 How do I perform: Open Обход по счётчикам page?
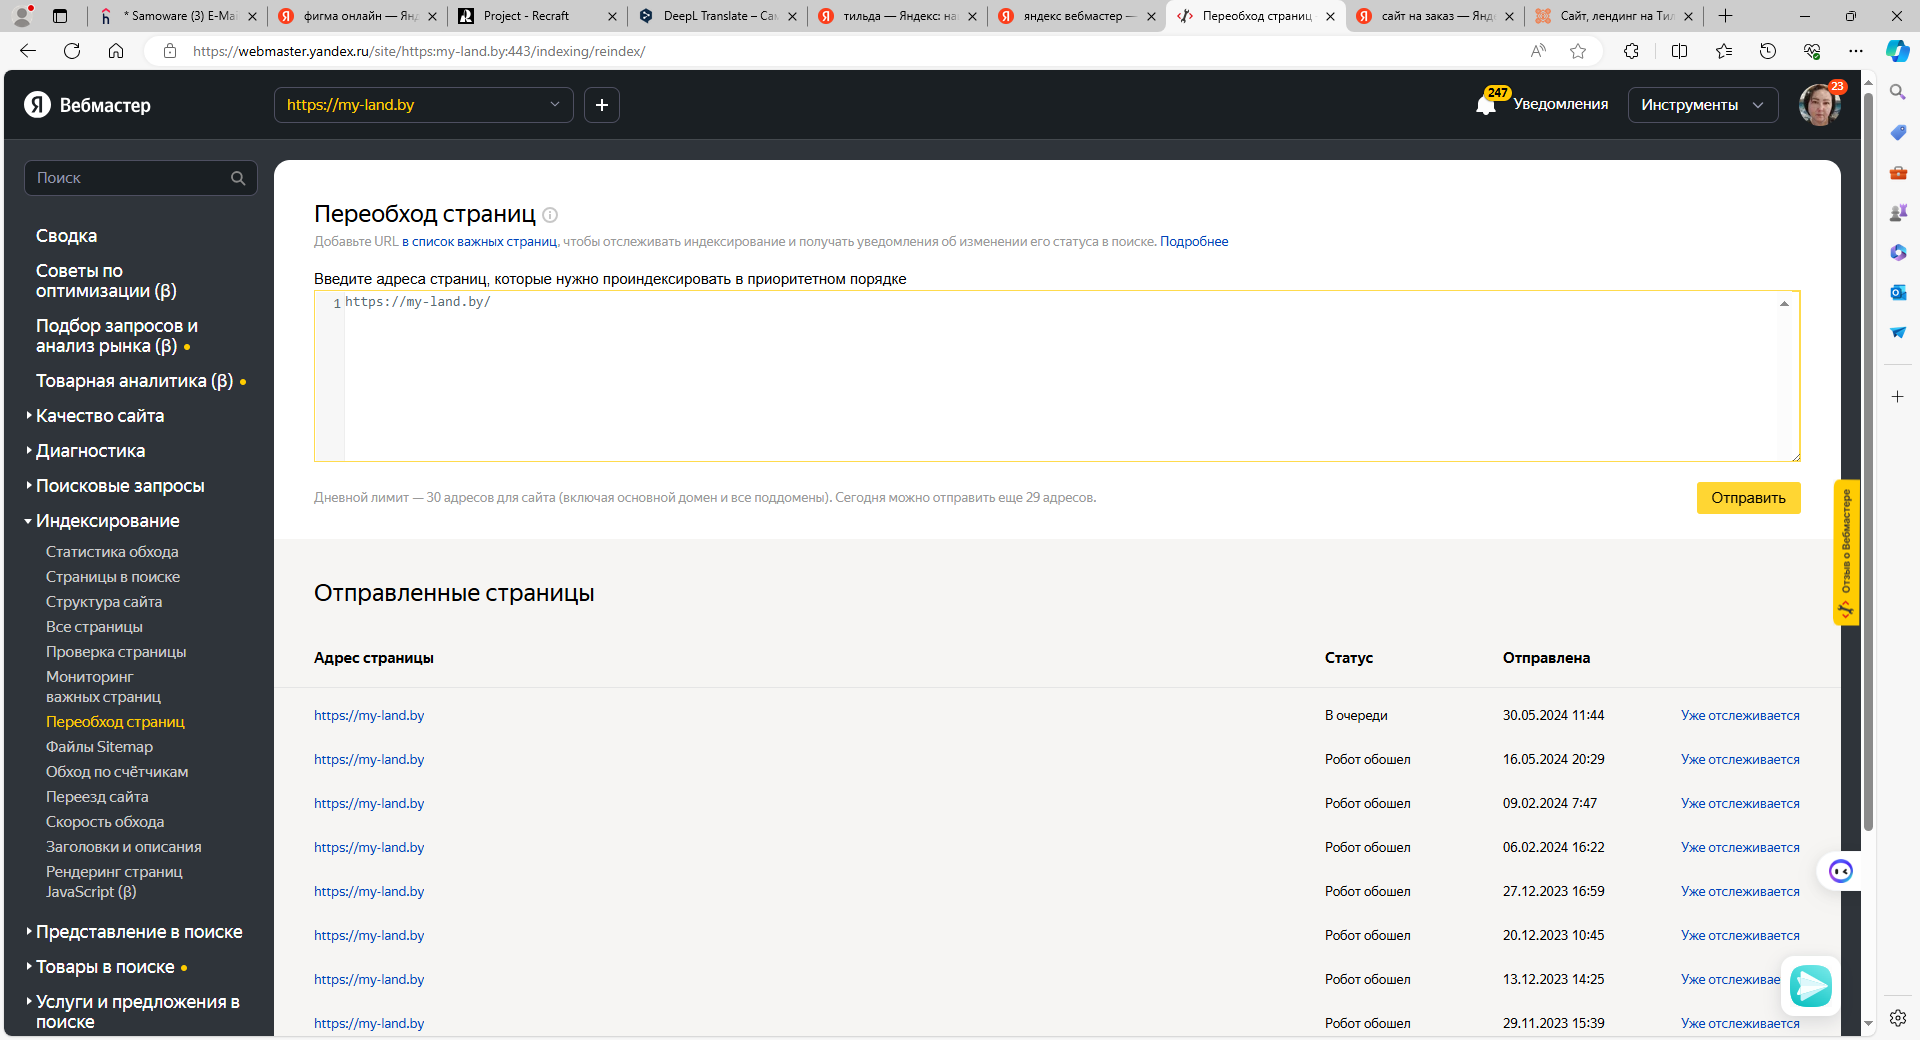[117, 772]
